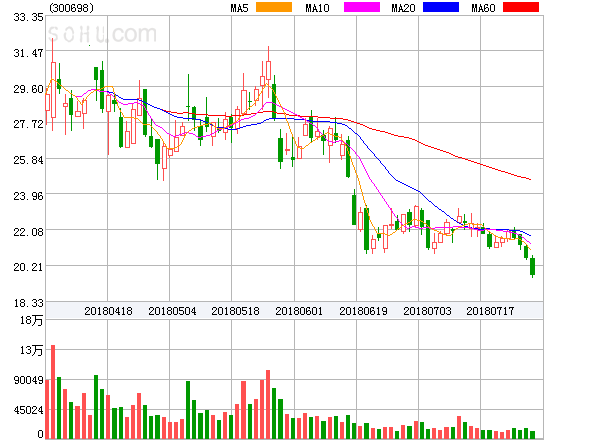The height and width of the screenshot is (440, 600).
Task: Click the 20180619 date label
Action: tap(363, 311)
